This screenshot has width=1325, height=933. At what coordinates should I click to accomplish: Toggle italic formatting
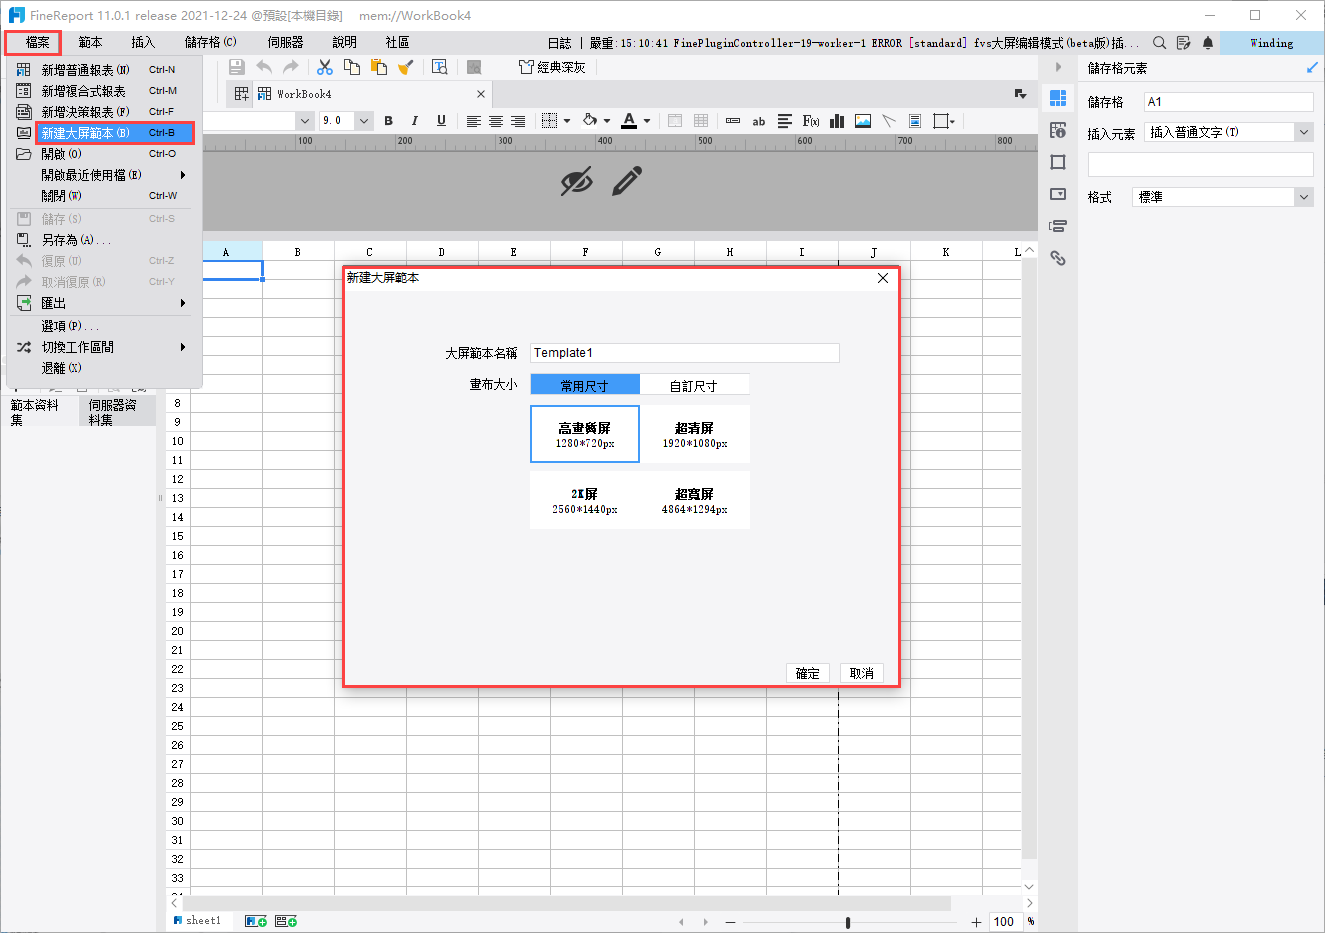tap(415, 121)
